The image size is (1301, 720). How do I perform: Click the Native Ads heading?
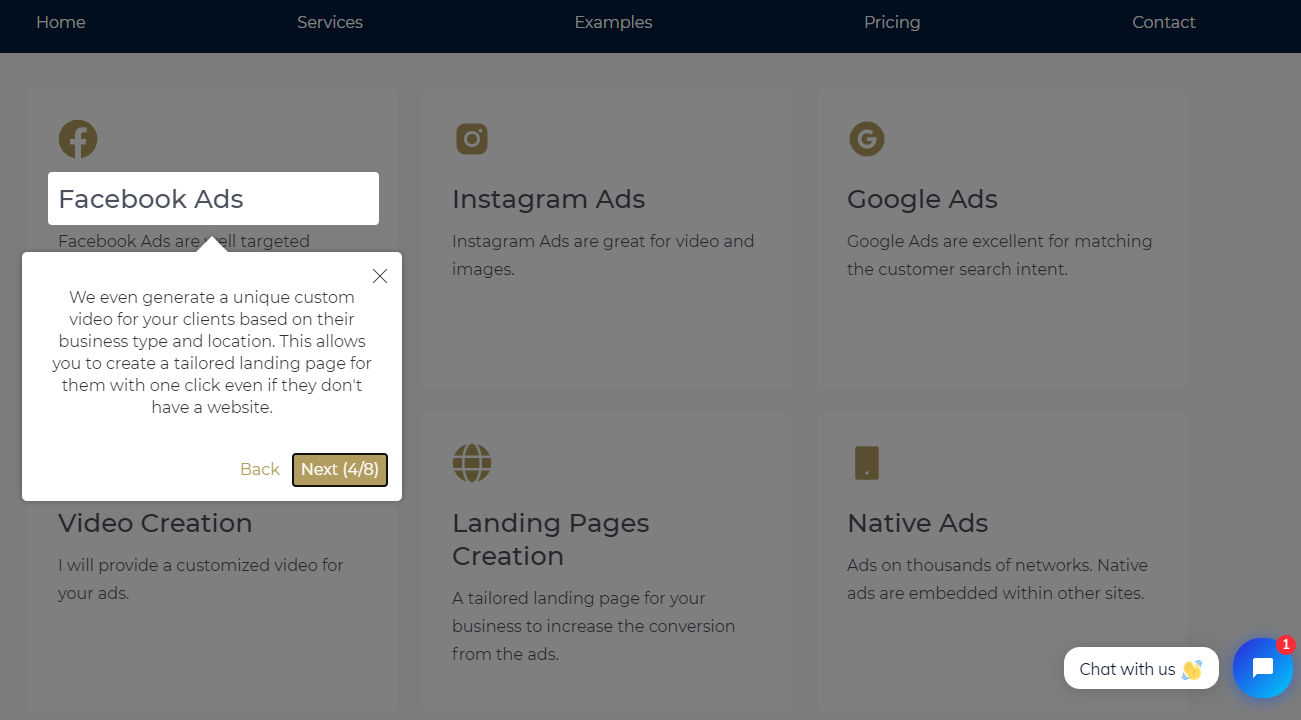(x=917, y=523)
